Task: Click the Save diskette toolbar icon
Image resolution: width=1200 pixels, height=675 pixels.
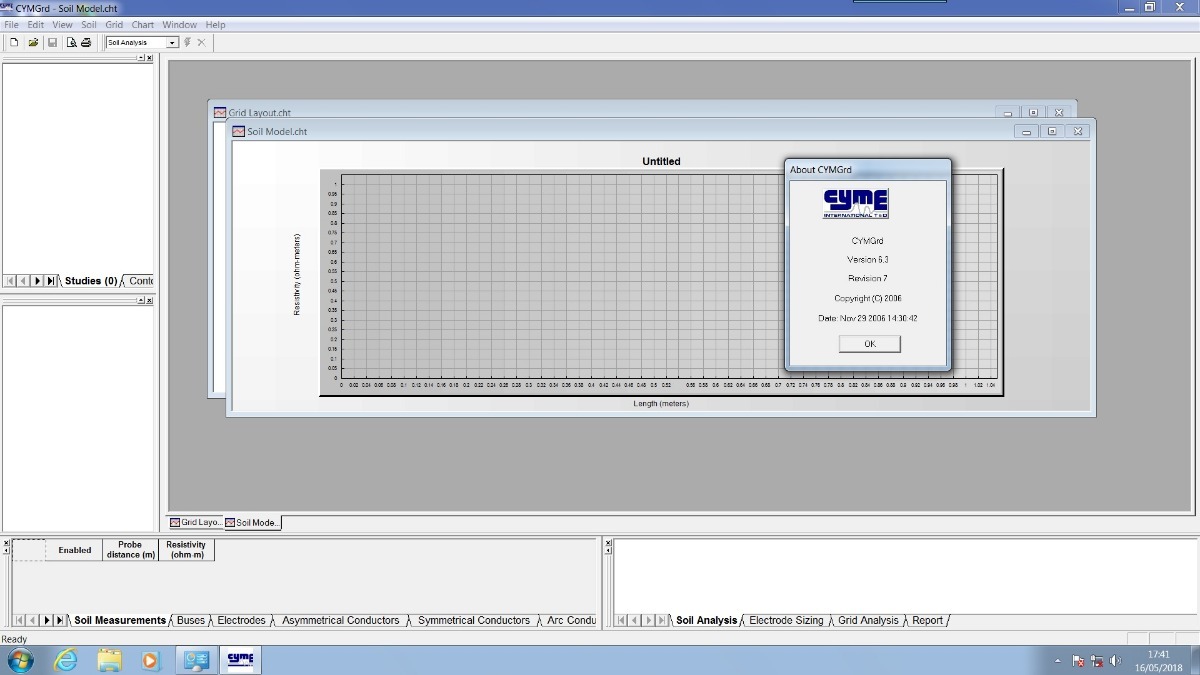Action: pos(52,42)
